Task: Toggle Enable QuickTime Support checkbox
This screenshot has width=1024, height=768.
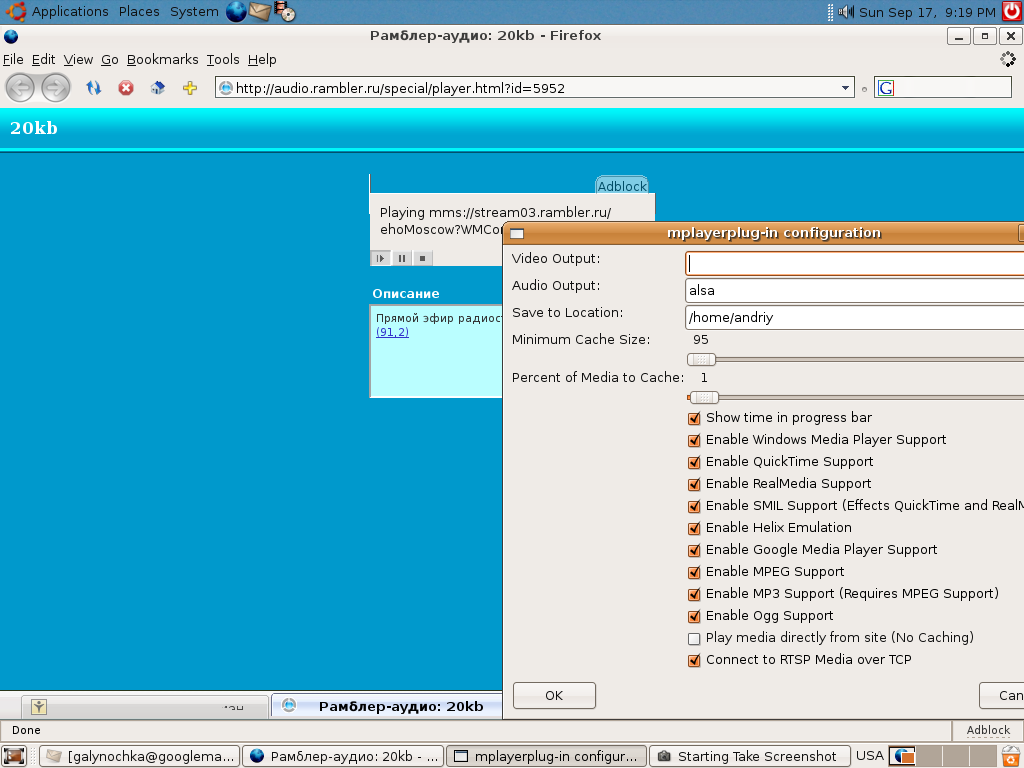Action: pyautogui.click(x=694, y=462)
